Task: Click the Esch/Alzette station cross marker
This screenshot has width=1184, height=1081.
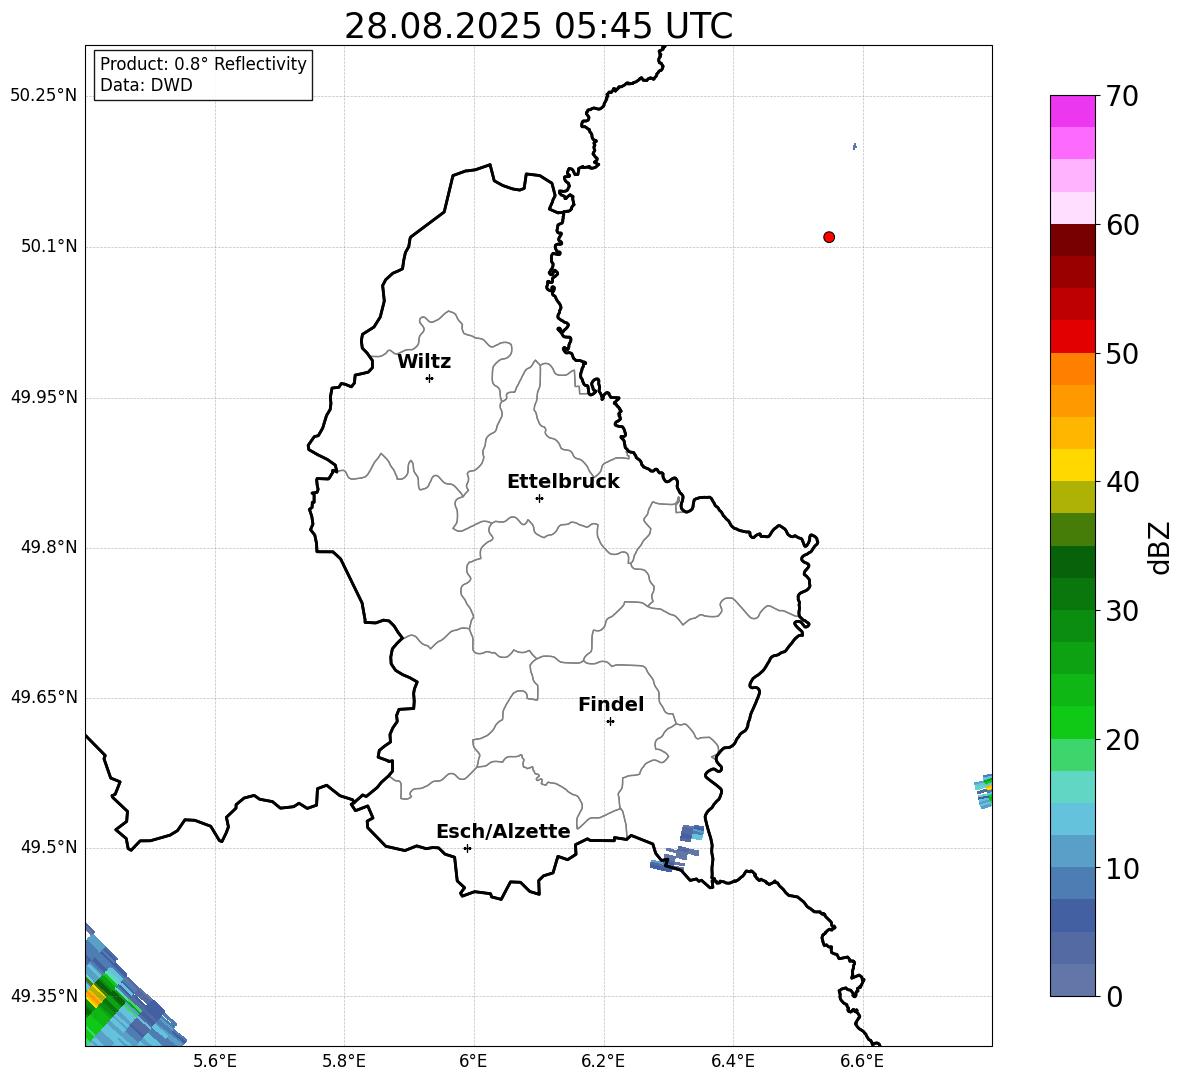Action: click(467, 848)
